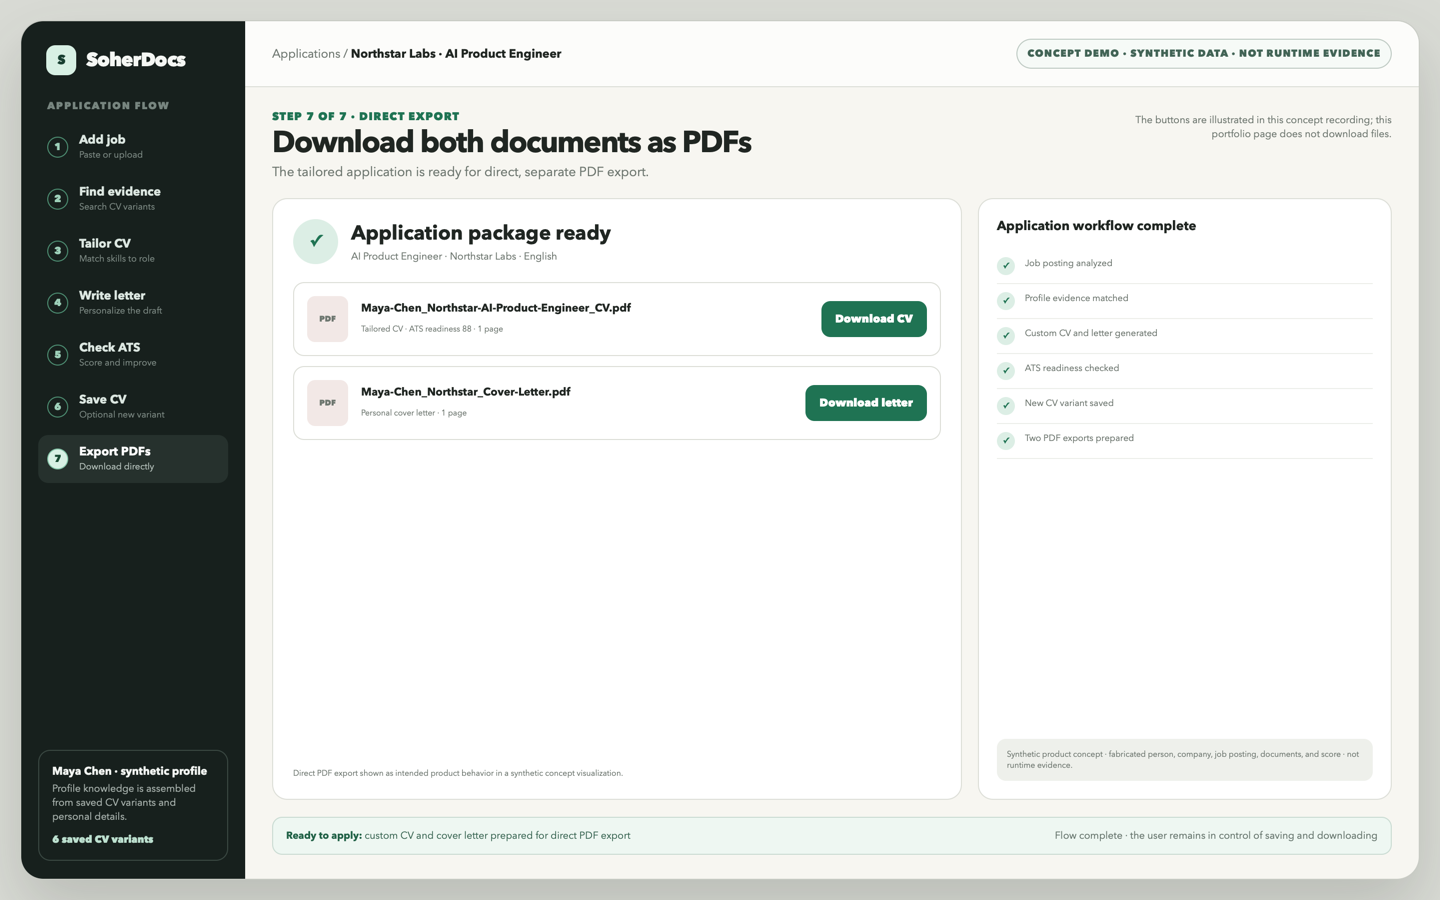1440x900 pixels.
Task: Click the Application package ready heading
Action: [481, 233]
